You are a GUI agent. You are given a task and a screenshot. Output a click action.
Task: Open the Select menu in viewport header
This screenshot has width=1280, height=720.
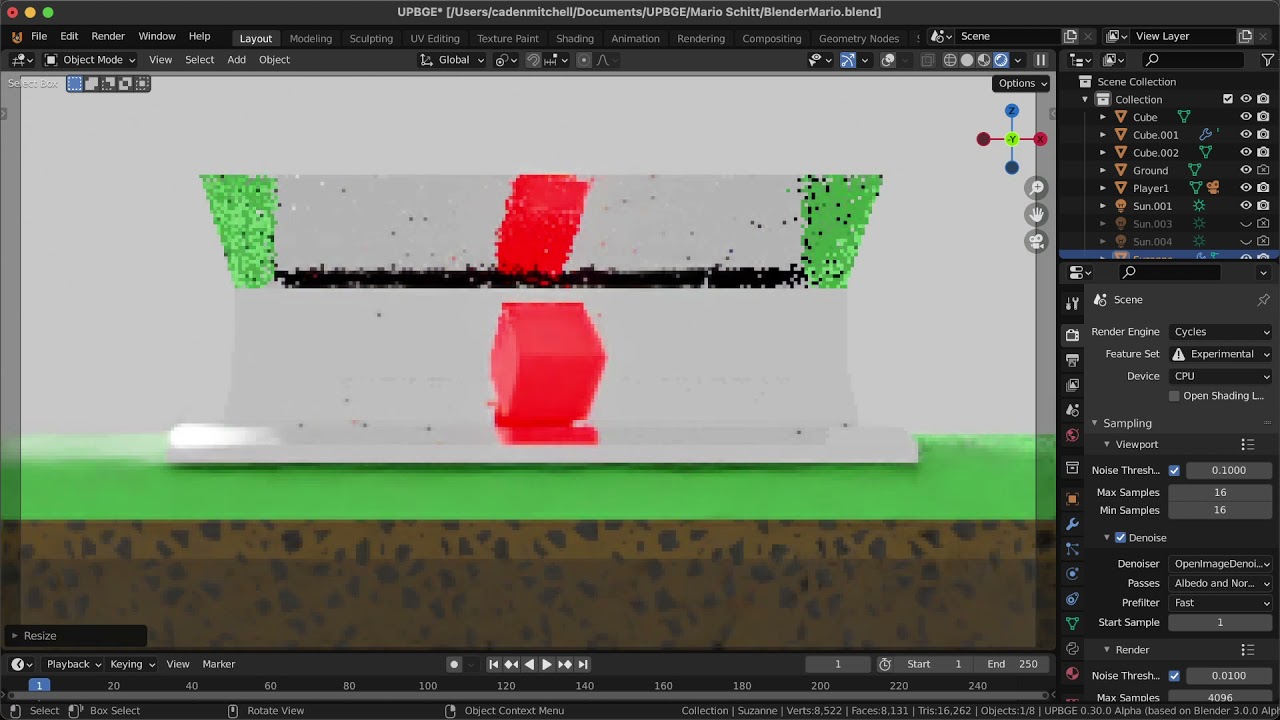click(200, 60)
